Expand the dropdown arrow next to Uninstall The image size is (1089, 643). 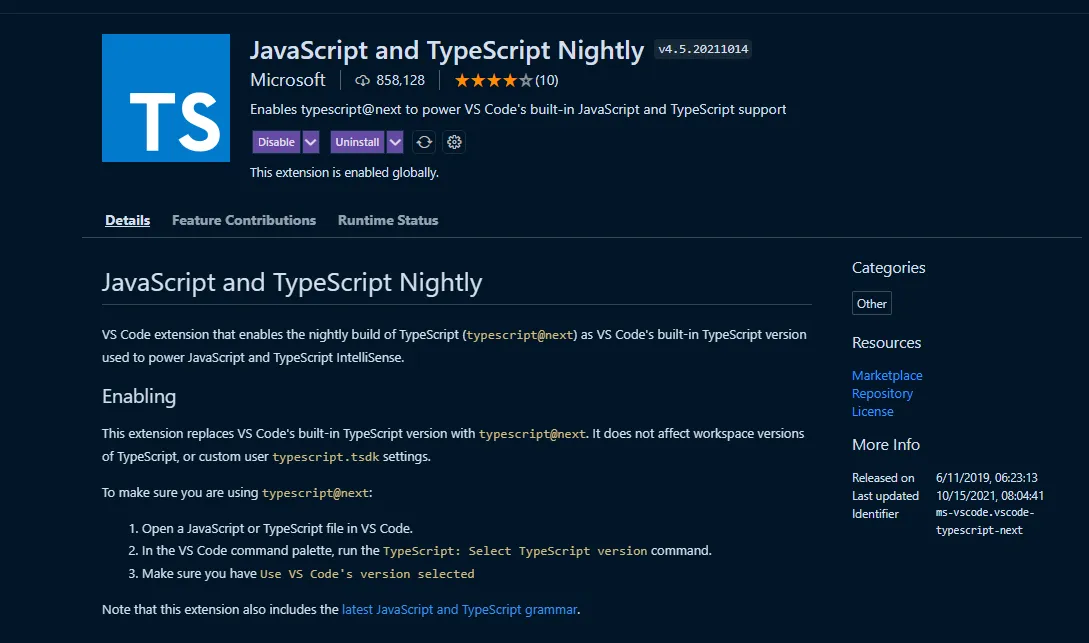(x=394, y=142)
